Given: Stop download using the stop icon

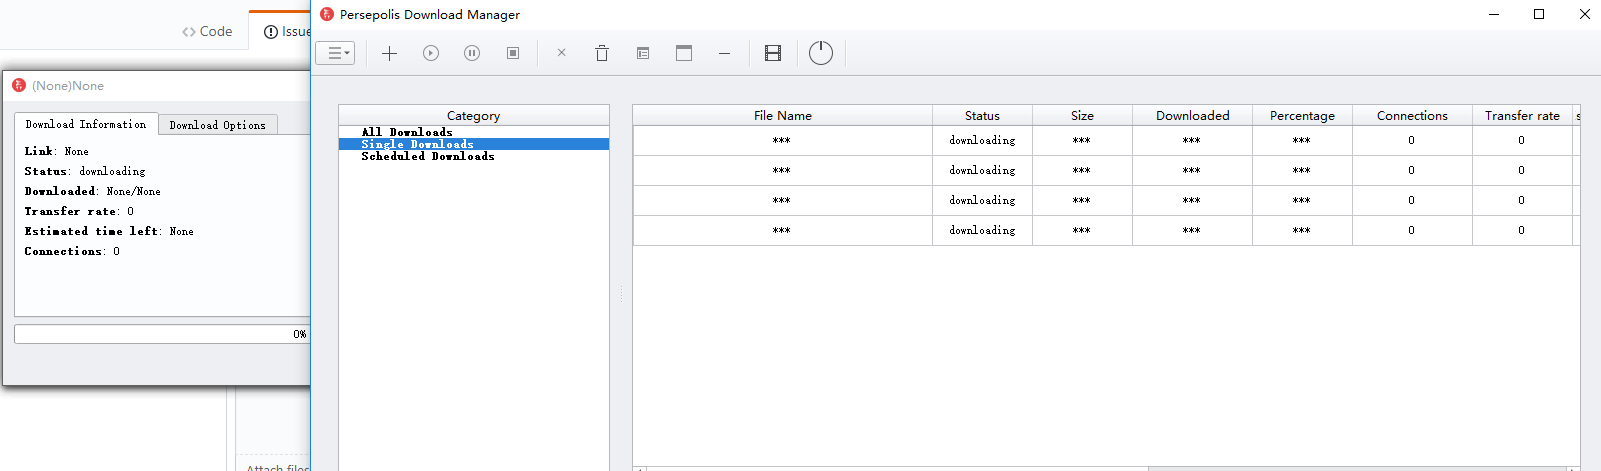Looking at the screenshot, I should (x=513, y=53).
